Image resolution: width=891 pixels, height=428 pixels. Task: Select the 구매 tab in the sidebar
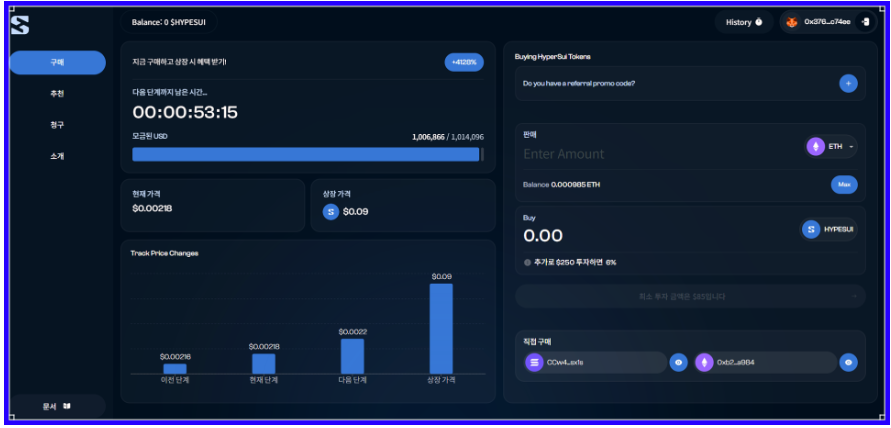click(x=57, y=62)
